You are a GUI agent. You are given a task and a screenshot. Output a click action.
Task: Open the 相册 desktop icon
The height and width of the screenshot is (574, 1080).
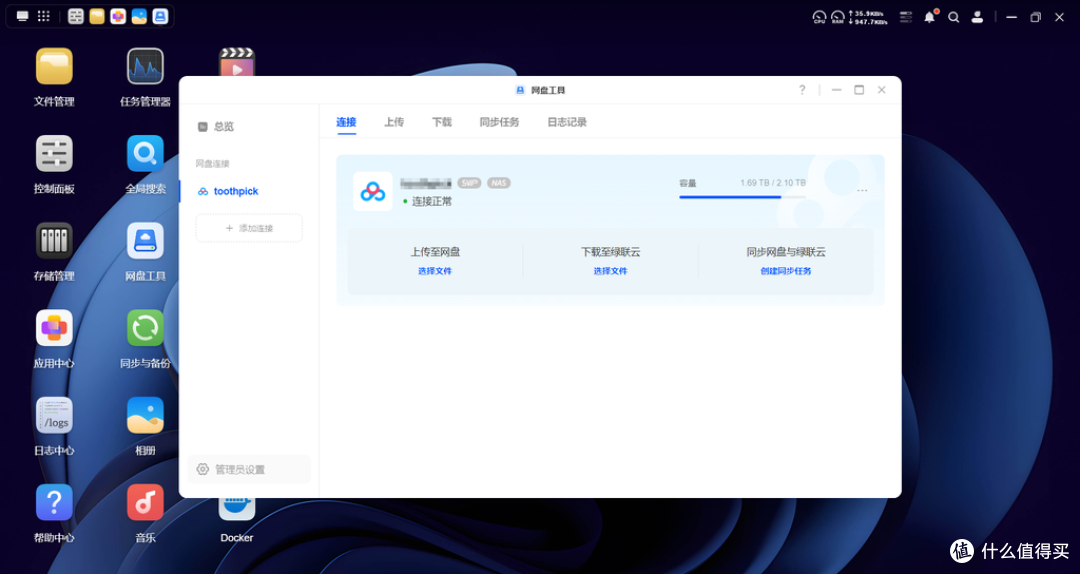145,416
